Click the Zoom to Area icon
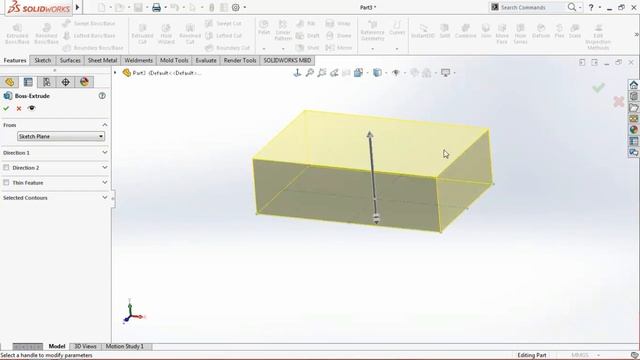Image resolution: width=640 pixels, height=360 pixels. (x=322, y=73)
